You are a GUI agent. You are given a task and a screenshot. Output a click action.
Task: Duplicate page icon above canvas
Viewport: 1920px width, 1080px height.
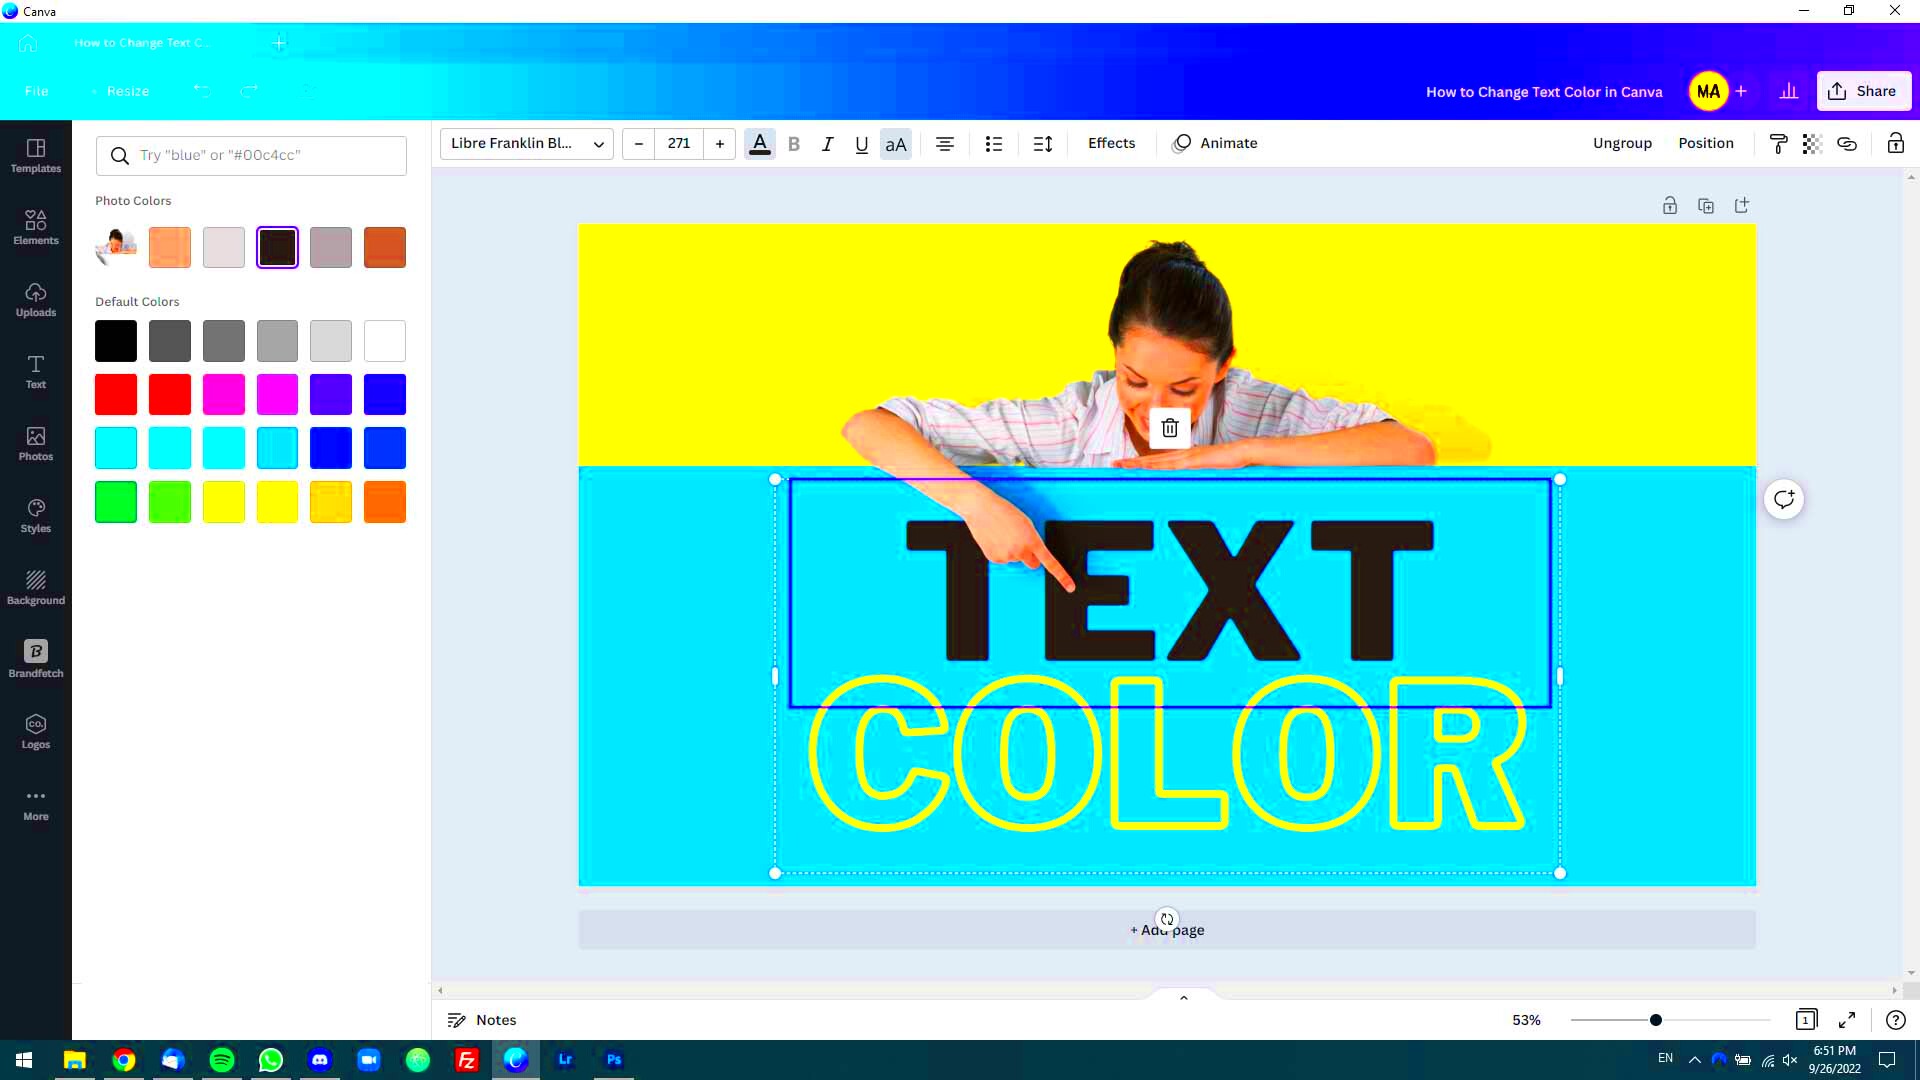1706,206
